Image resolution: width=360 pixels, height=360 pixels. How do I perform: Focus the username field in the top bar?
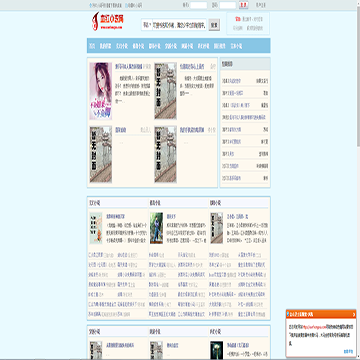198,5
